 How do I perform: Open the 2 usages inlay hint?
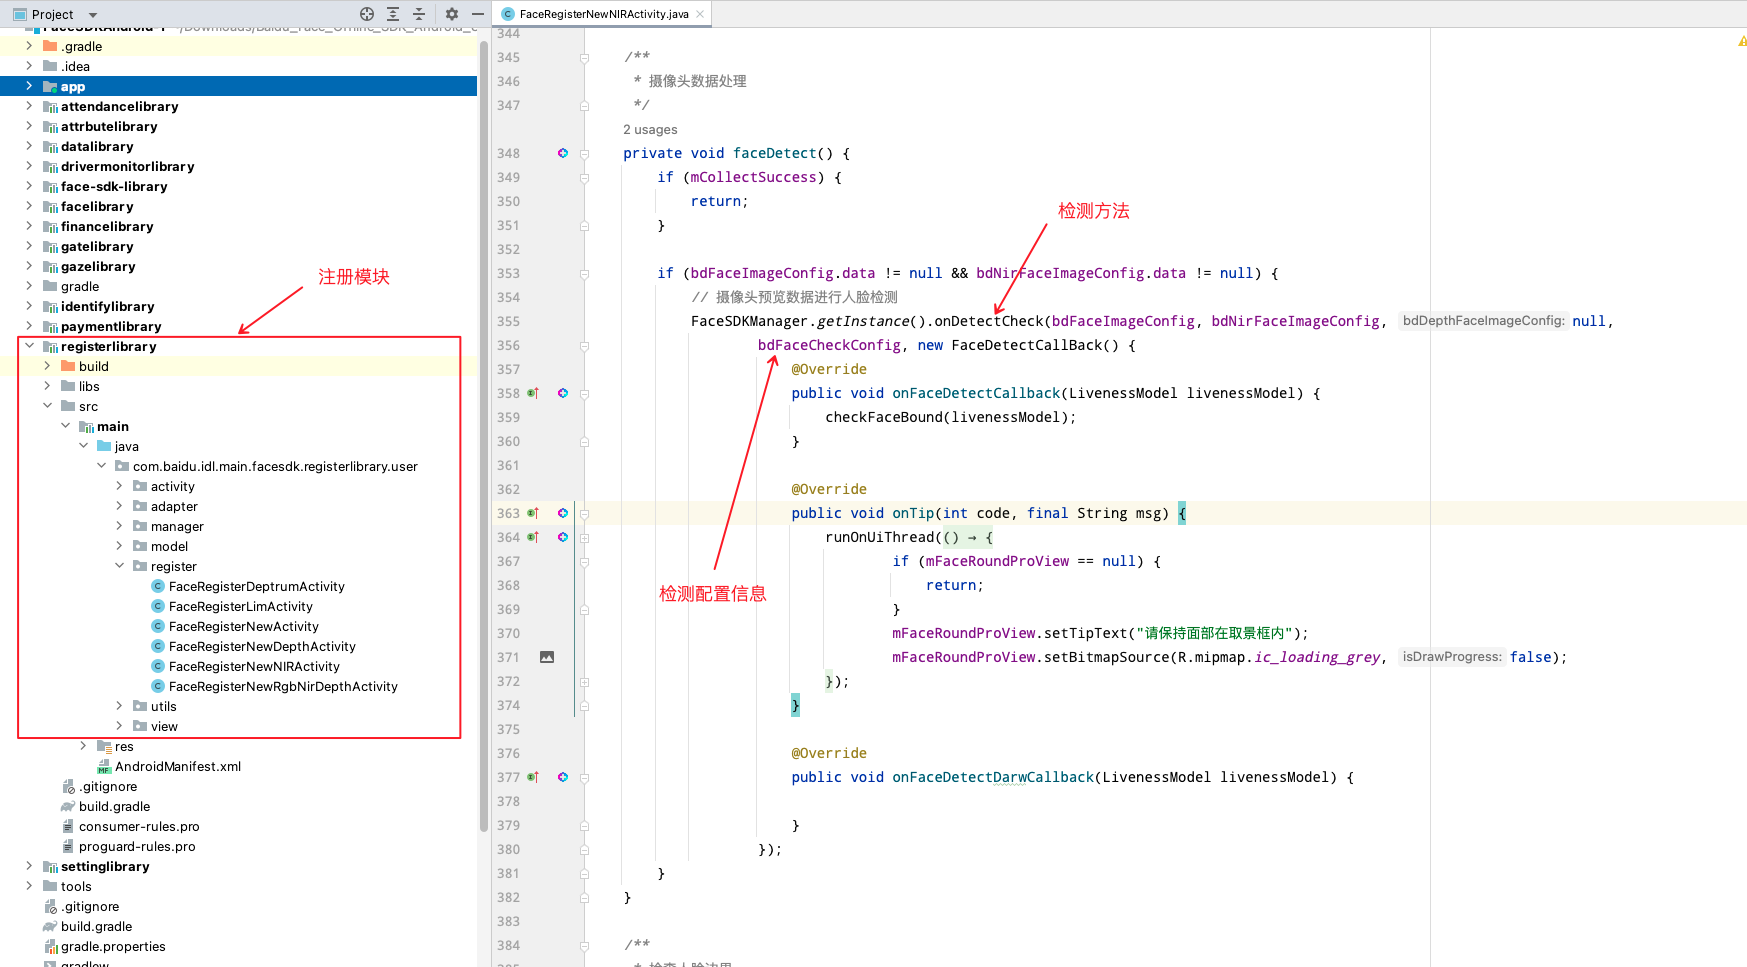pyautogui.click(x=650, y=130)
